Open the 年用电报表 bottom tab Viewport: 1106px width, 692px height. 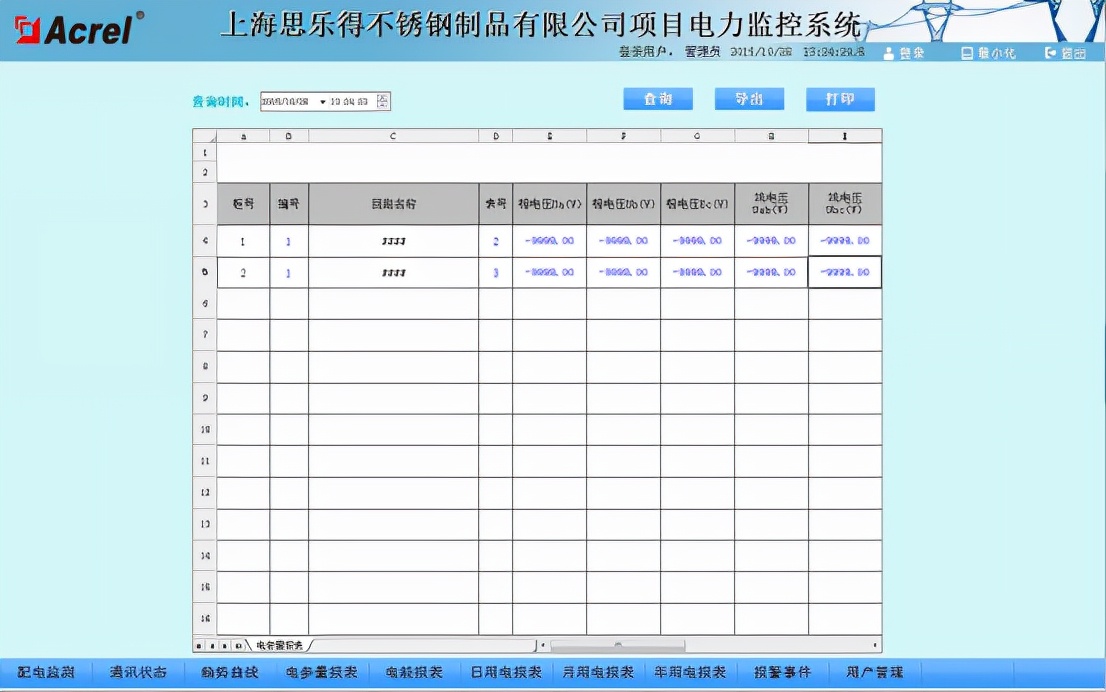pos(690,672)
